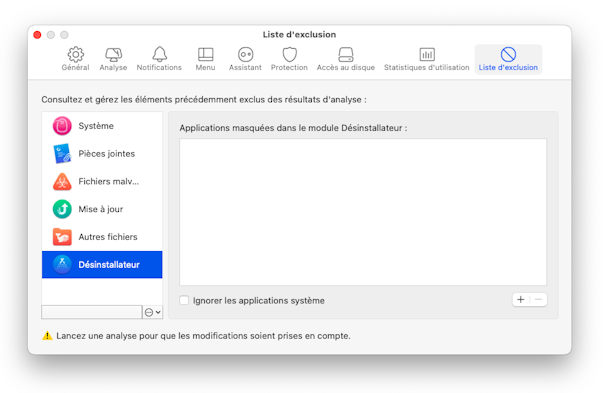Switch to the Notifications tab label

point(159,67)
